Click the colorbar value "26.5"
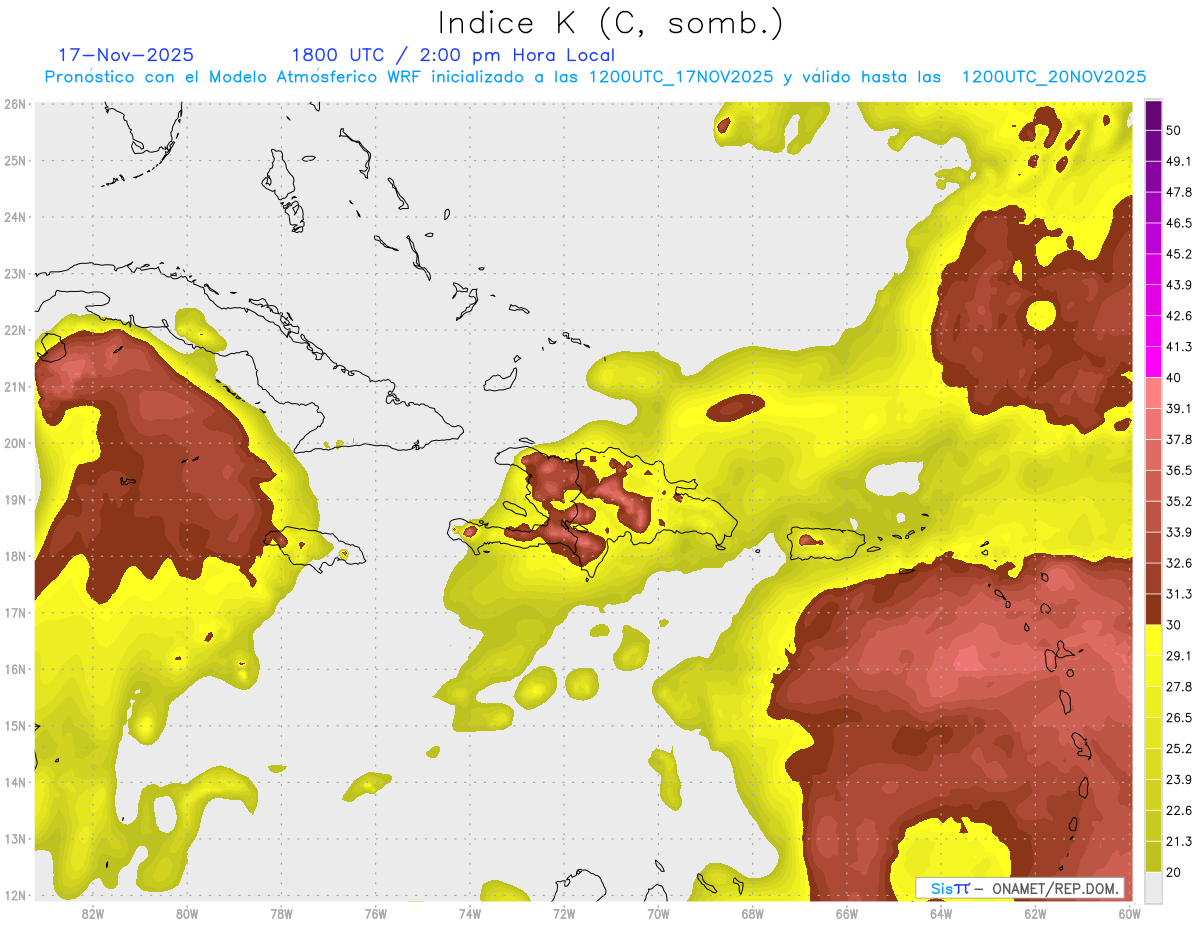1200x927 pixels. pos(1178,718)
